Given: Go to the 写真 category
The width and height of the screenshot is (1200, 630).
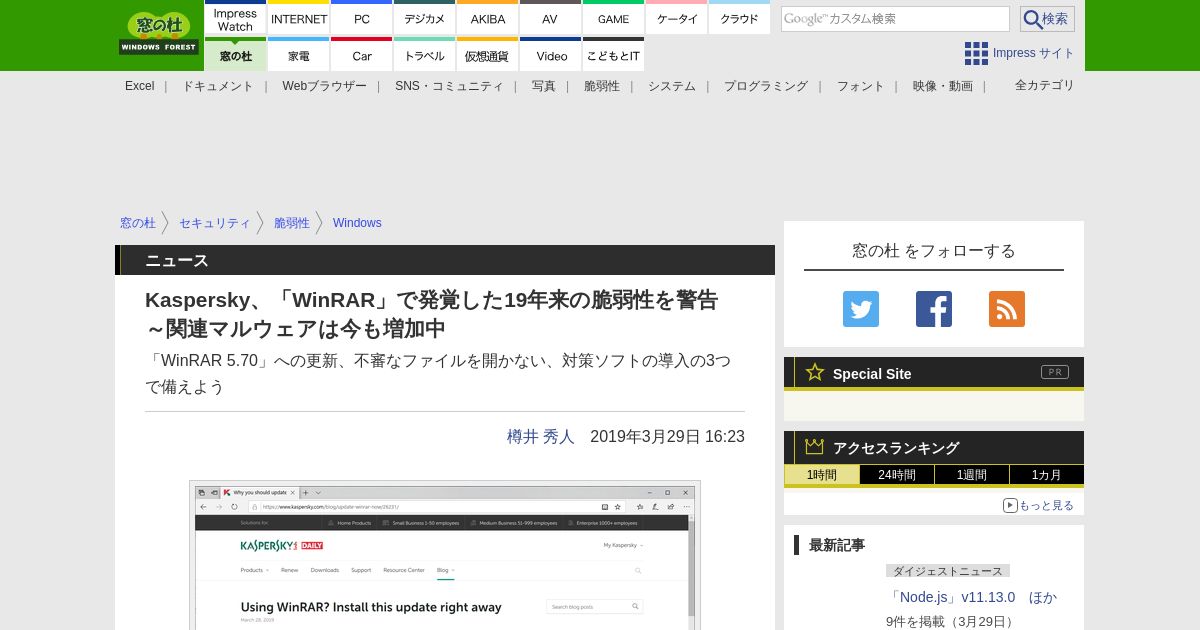Looking at the screenshot, I should click(544, 86).
